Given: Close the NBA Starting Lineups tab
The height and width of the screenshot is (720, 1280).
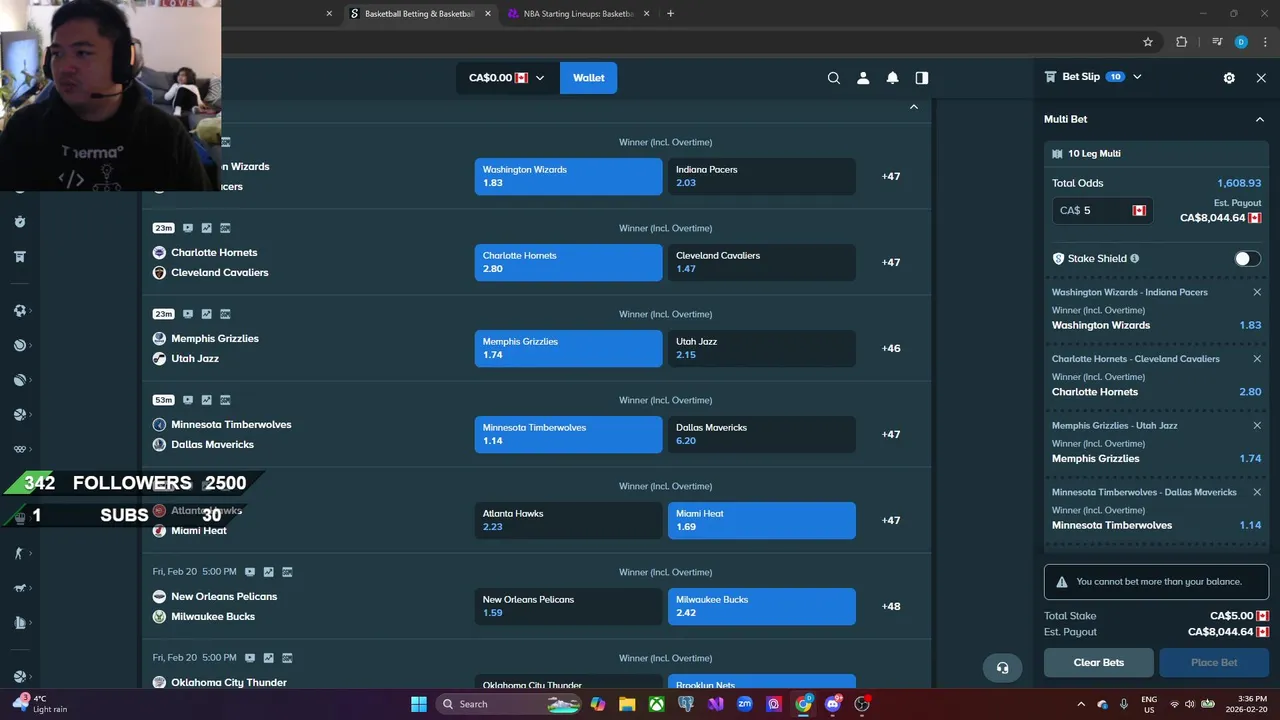Looking at the screenshot, I should click(646, 14).
